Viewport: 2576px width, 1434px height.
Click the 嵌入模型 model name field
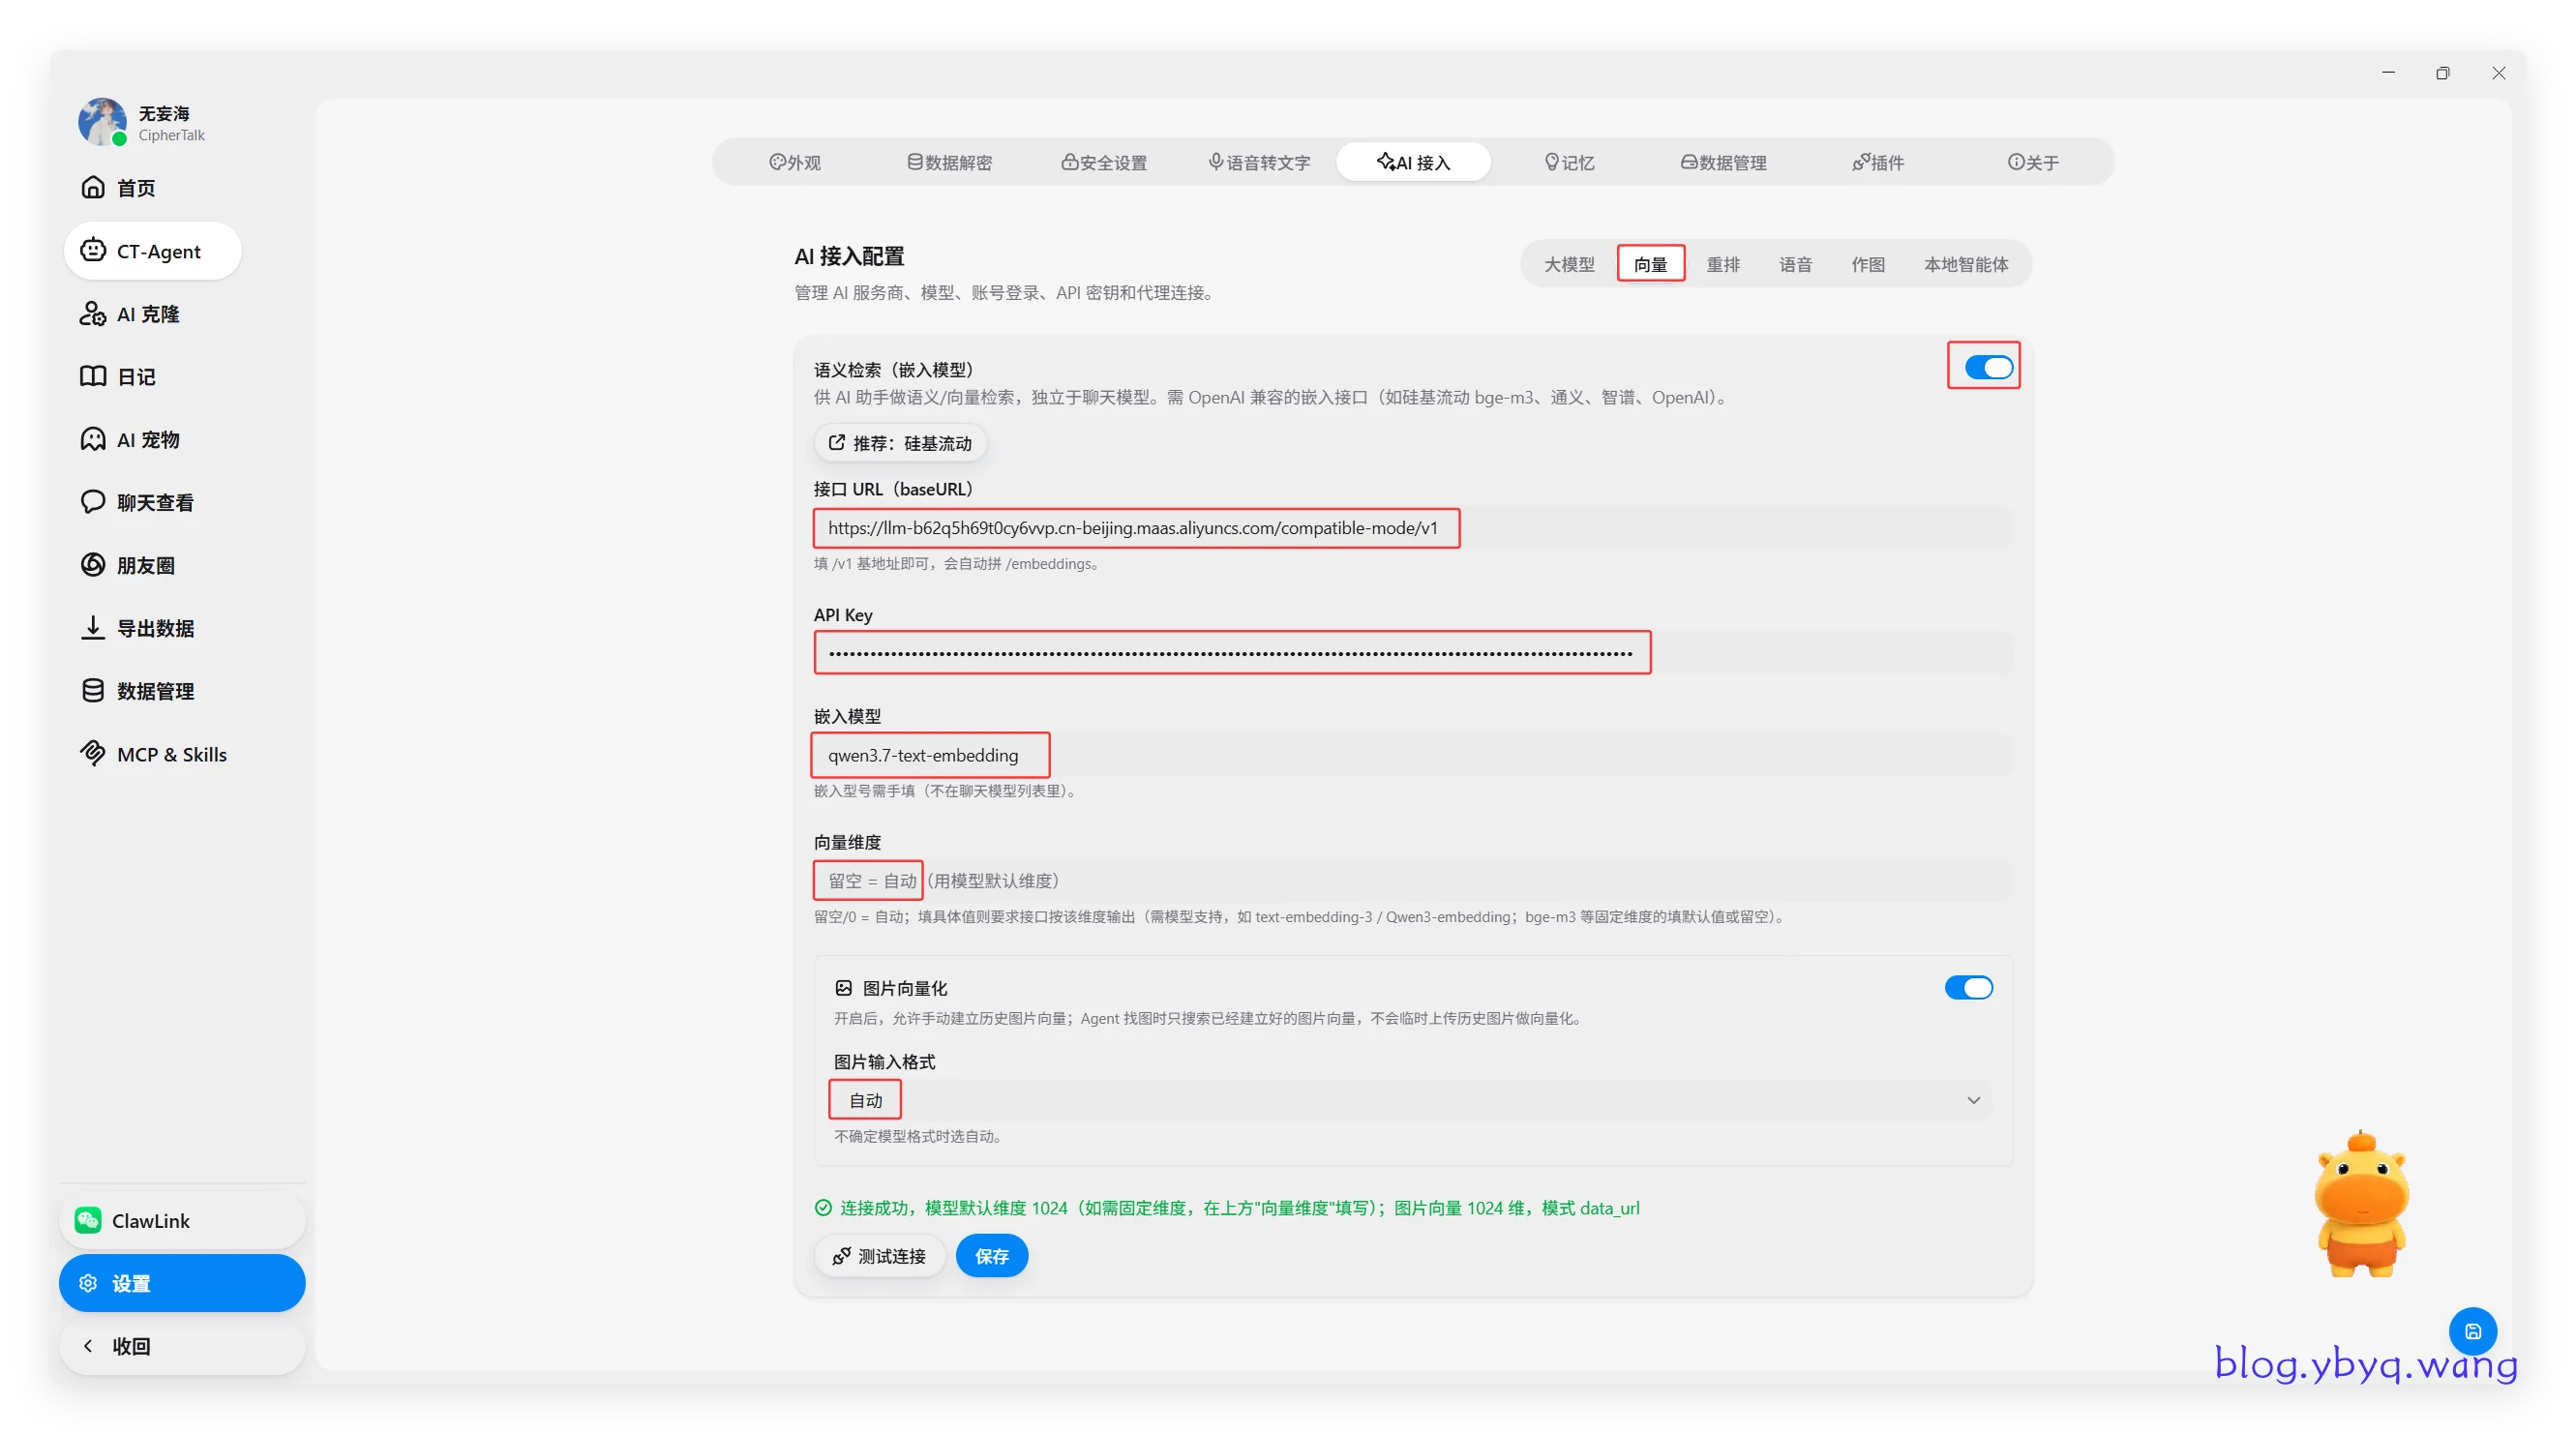1412,755
